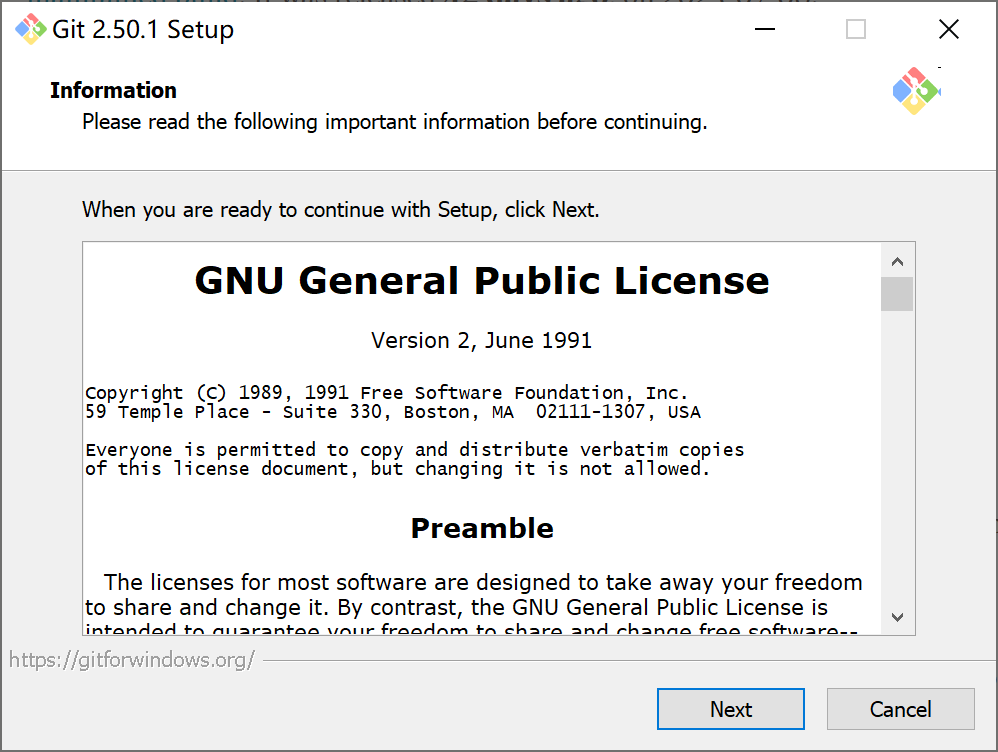998x752 pixels.
Task: Click the Preamble heading
Action: [x=482, y=529]
